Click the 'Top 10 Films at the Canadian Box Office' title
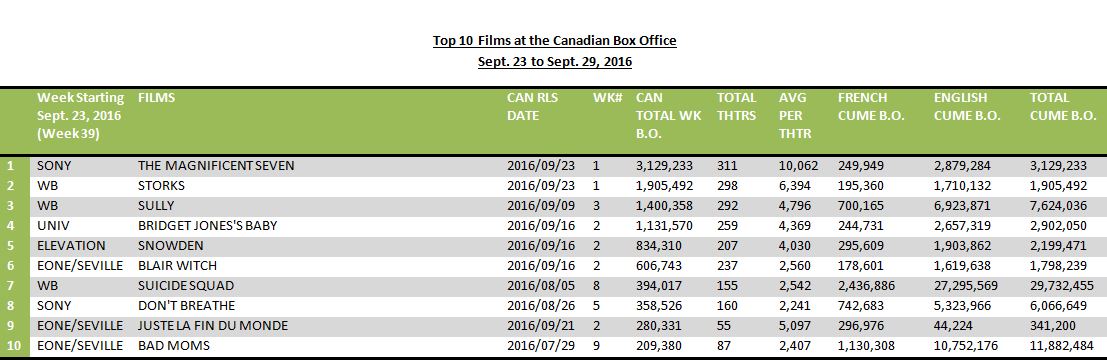The image size is (1107, 360). click(554, 40)
